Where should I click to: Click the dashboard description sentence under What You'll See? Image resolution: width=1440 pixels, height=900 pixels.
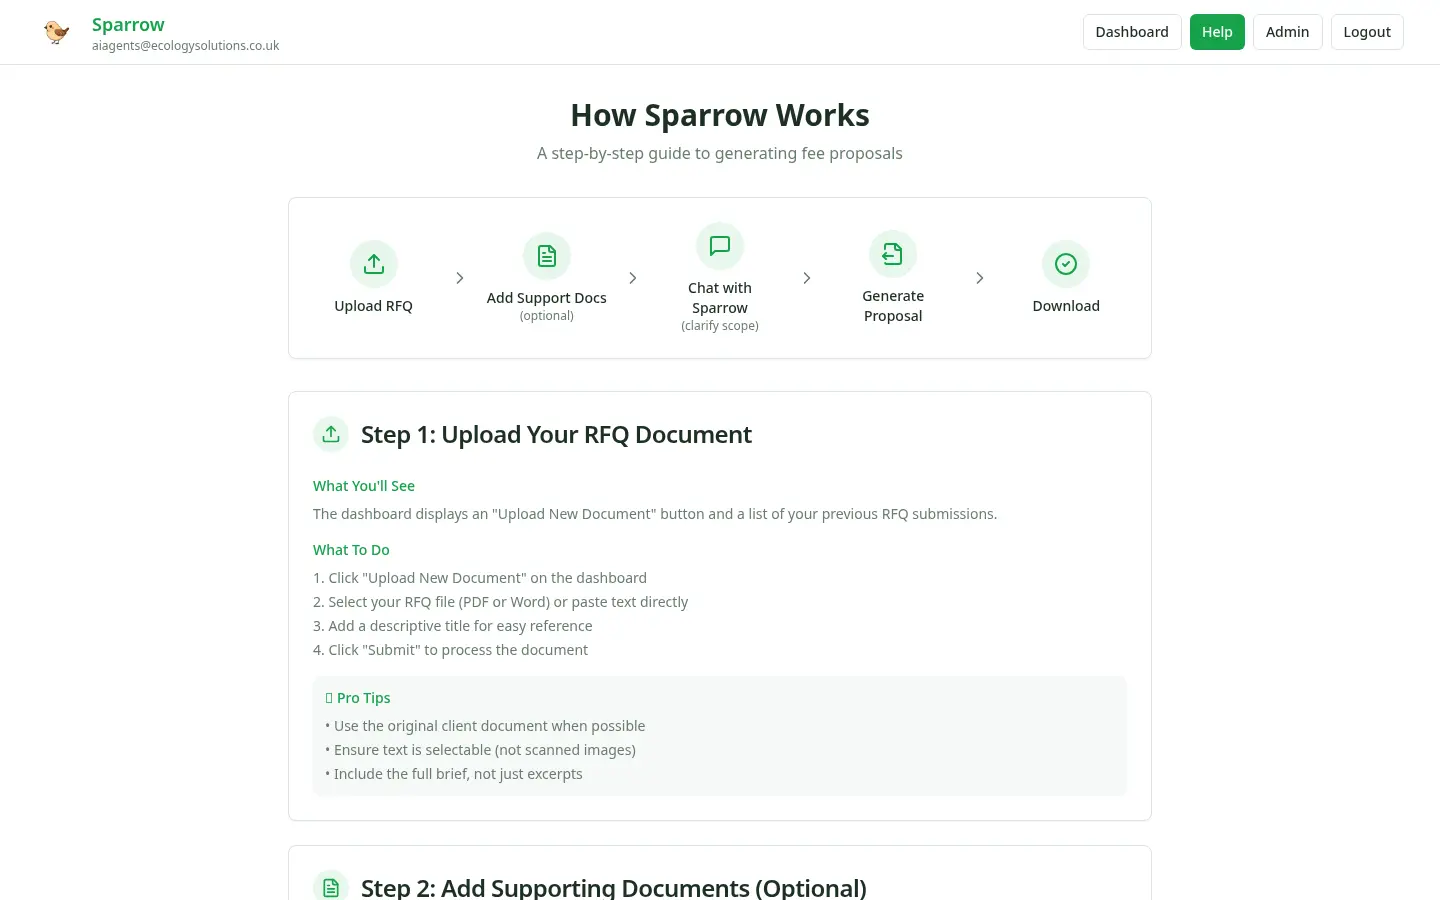click(x=655, y=514)
